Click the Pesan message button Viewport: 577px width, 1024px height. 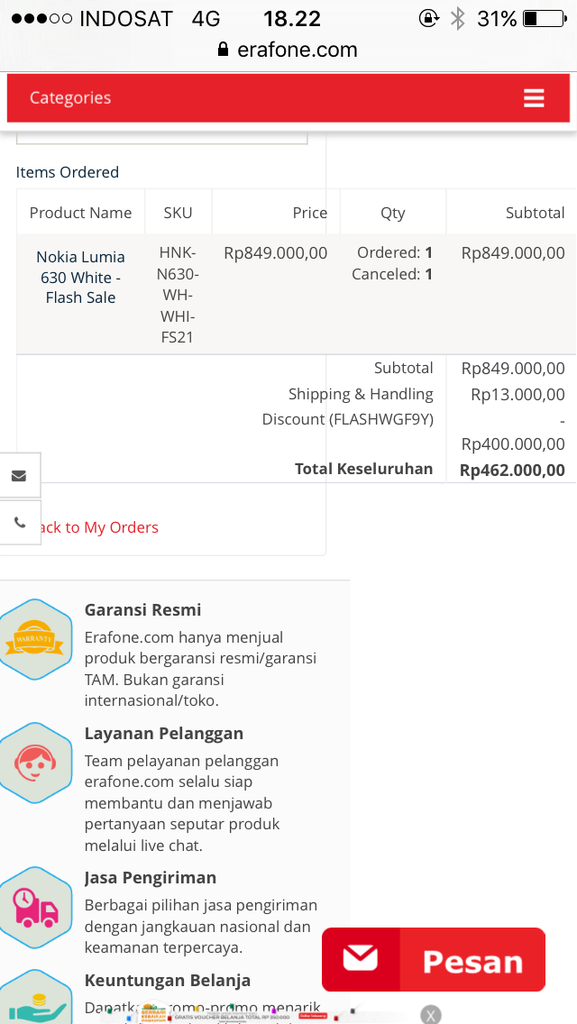pyautogui.click(x=433, y=959)
